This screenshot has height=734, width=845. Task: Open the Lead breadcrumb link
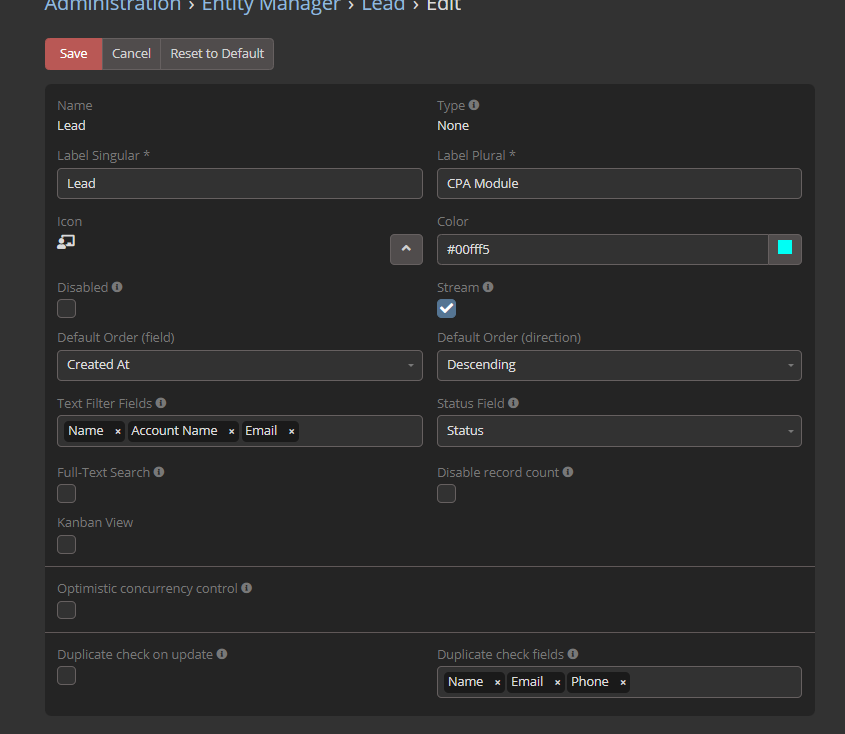point(383,5)
